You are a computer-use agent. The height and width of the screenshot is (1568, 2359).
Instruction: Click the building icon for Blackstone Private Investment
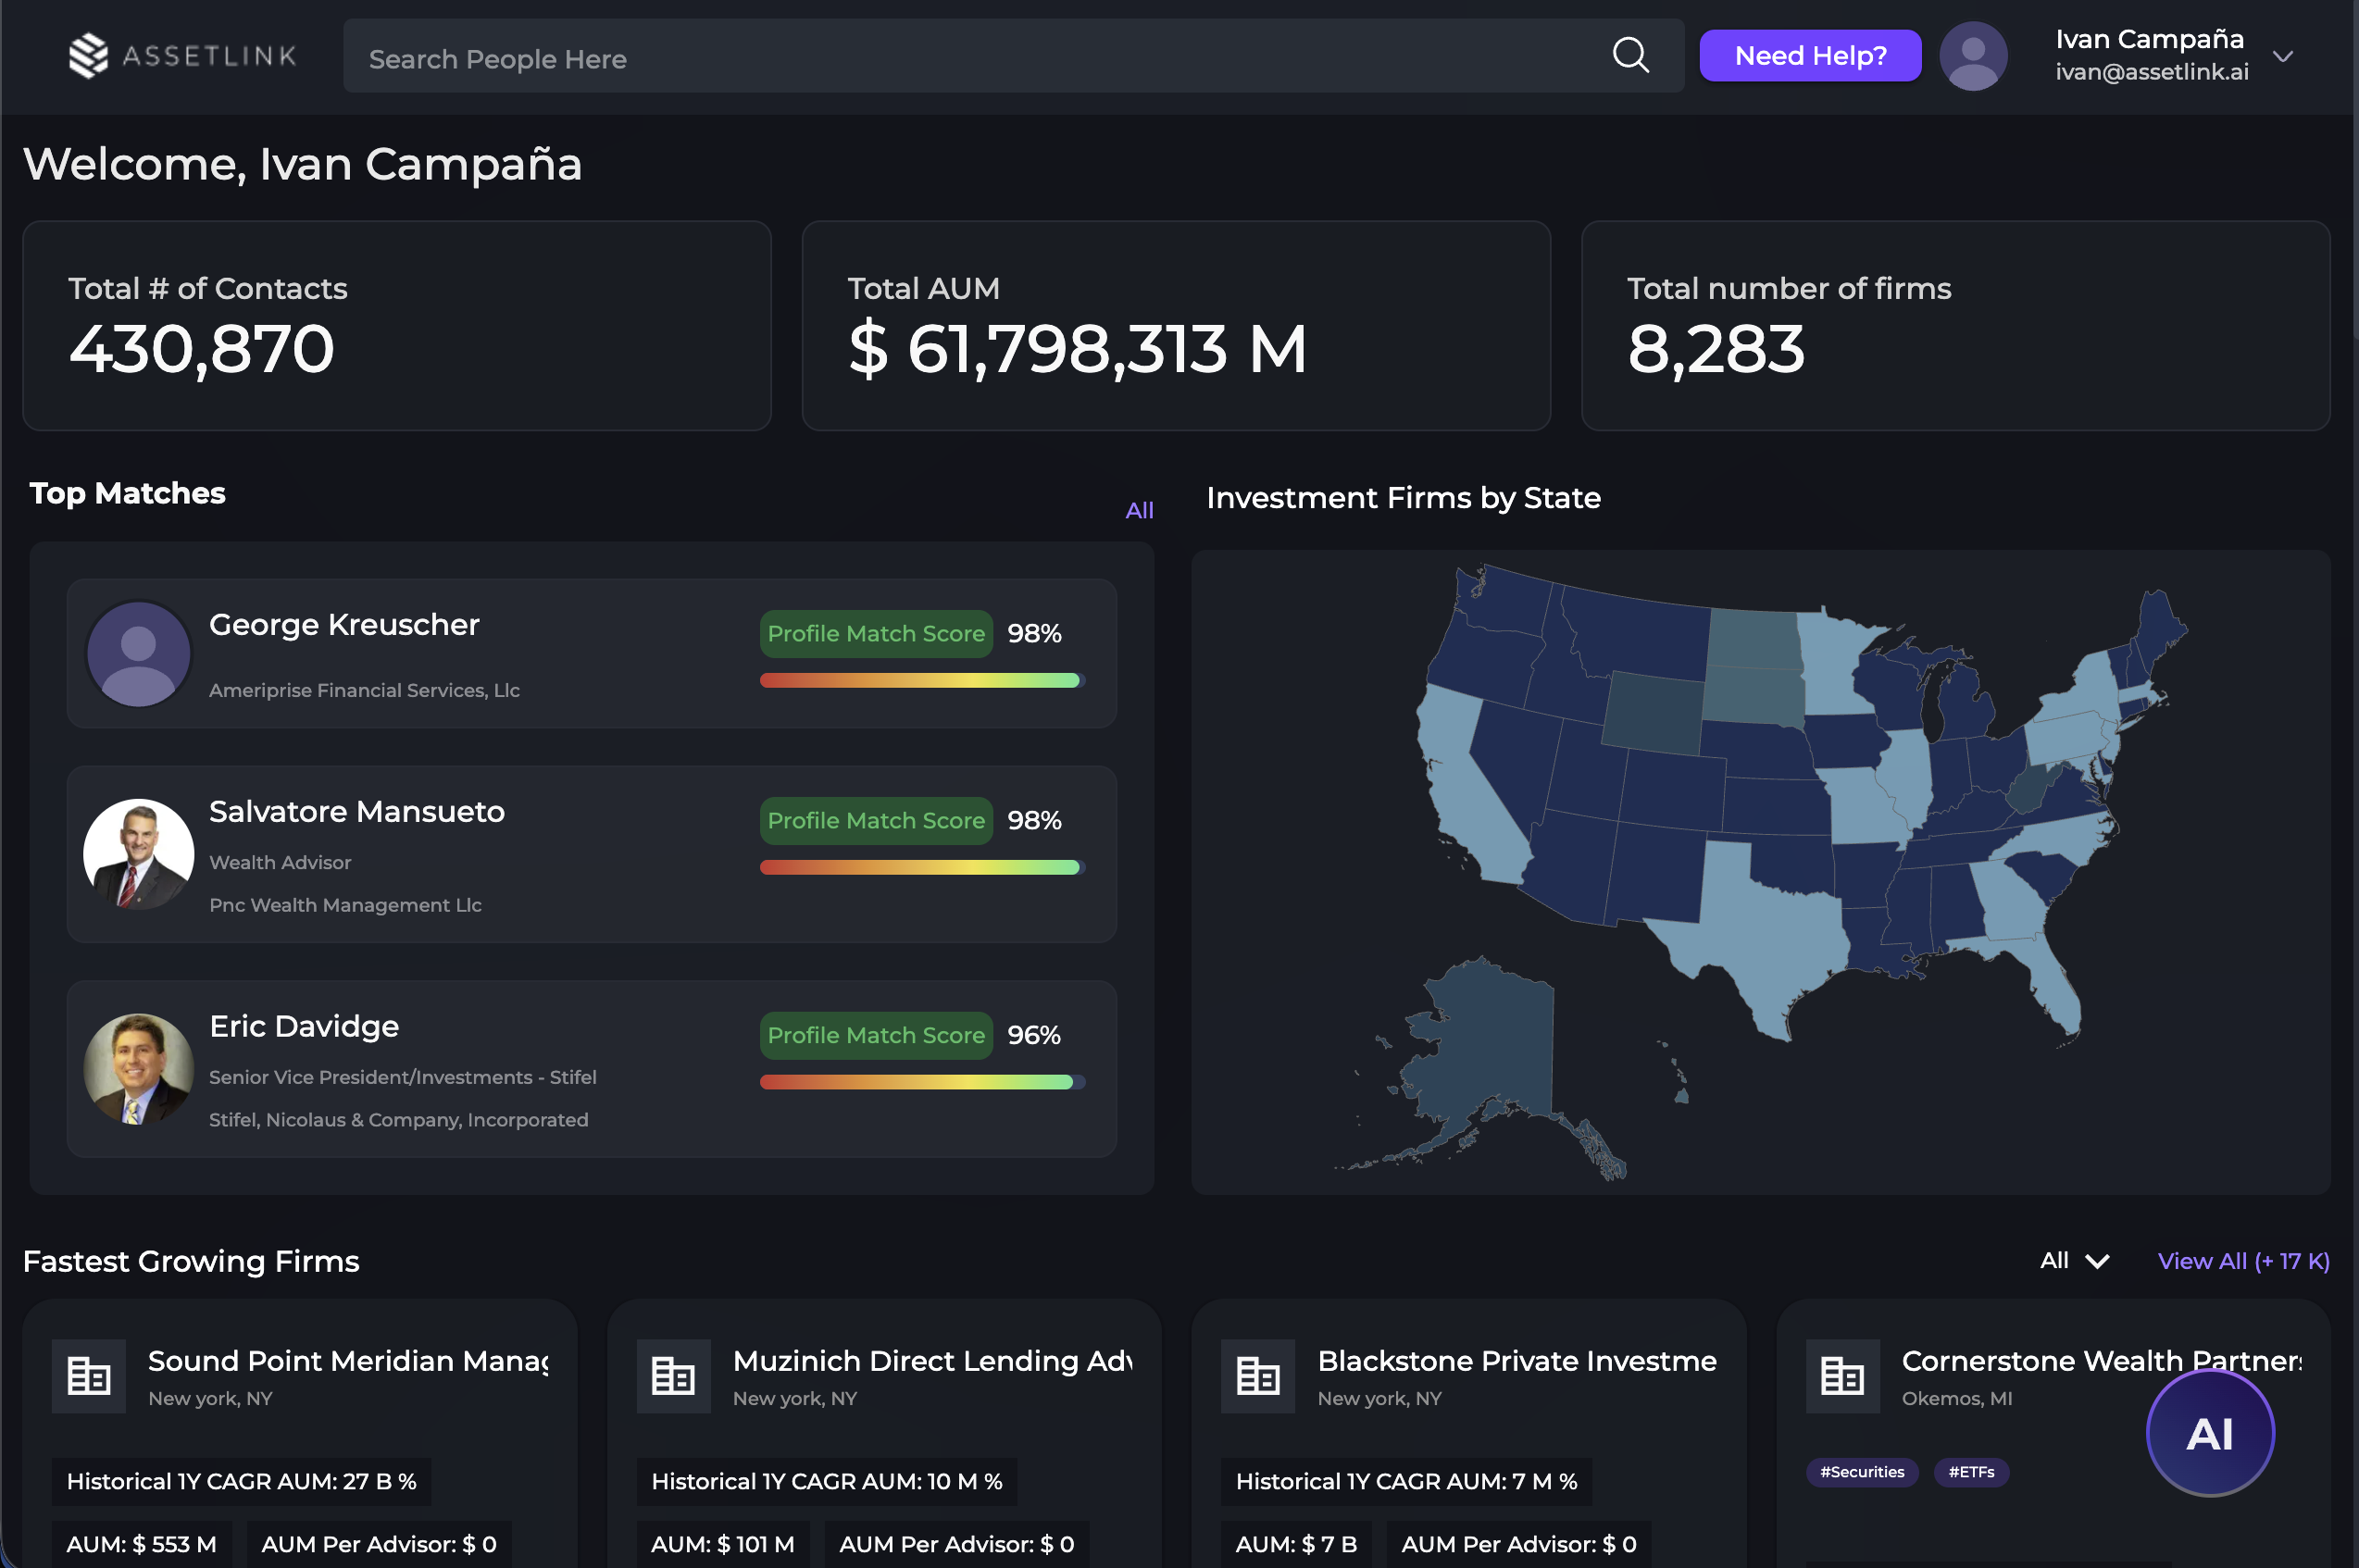tap(1257, 1375)
